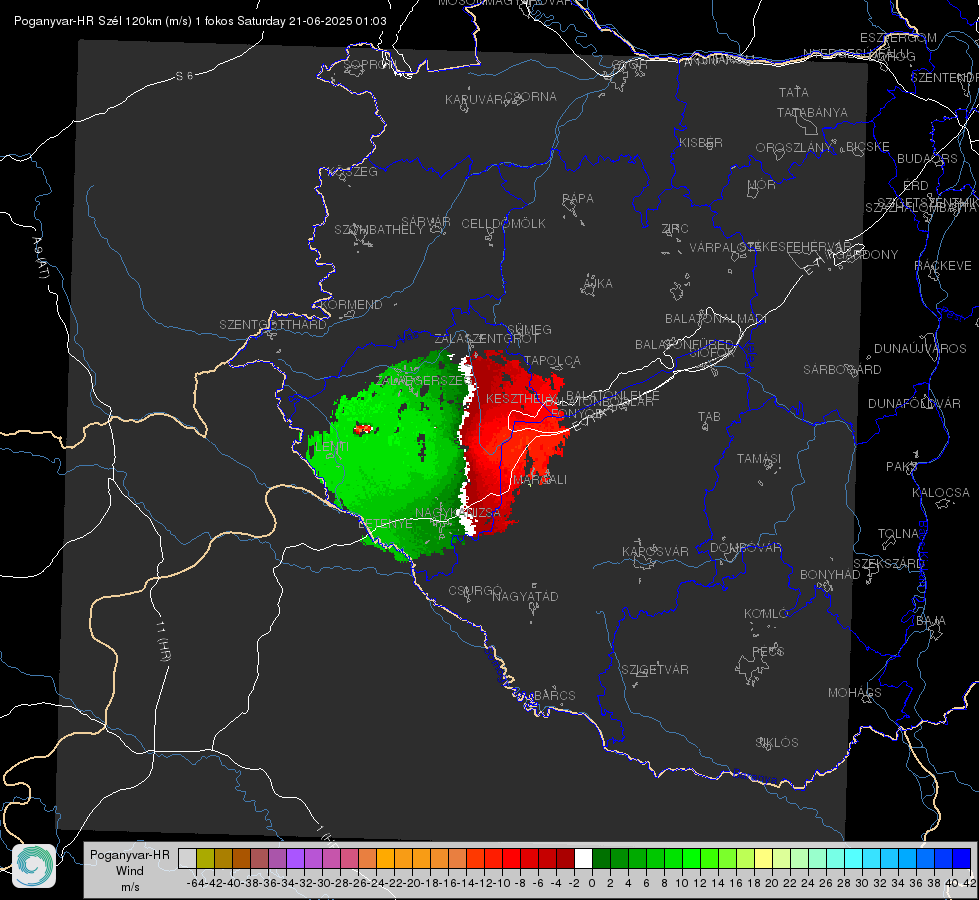The height and width of the screenshot is (900, 979).
Task: Click the BONYHÁD city label
Action: coord(830,575)
